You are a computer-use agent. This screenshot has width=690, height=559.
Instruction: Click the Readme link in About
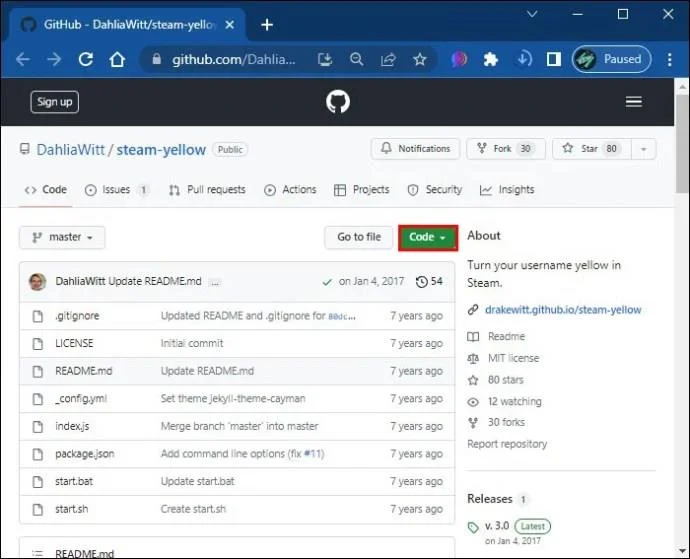pyautogui.click(x=506, y=337)
